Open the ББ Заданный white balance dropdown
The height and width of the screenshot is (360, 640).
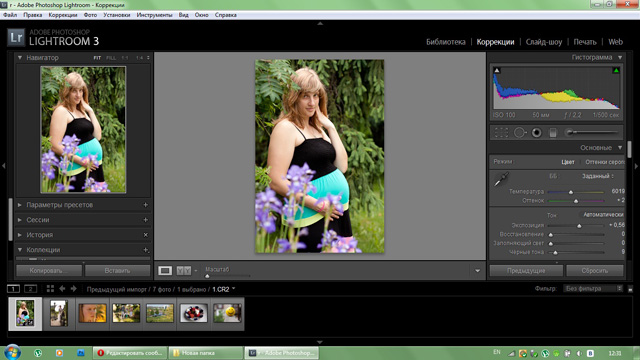(598, 176)
